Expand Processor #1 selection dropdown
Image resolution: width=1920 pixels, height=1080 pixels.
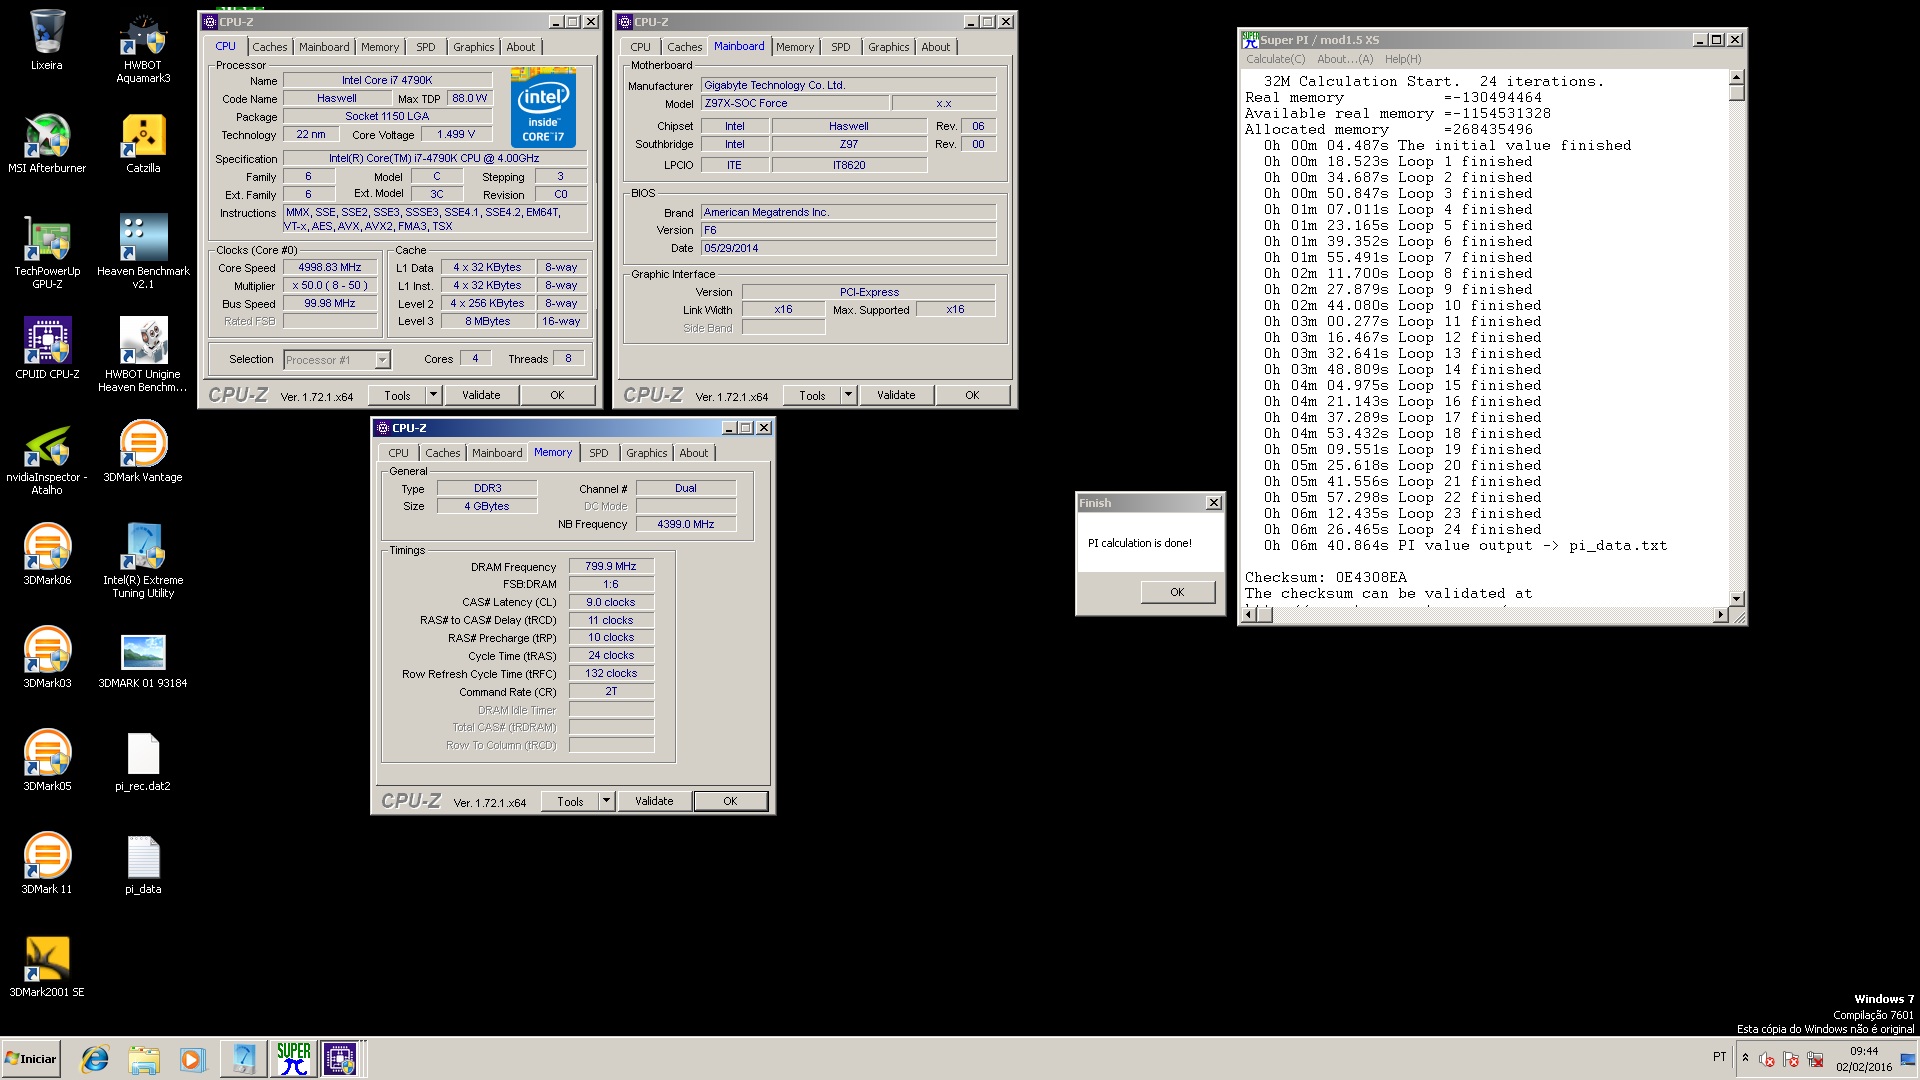coord(382,360)
